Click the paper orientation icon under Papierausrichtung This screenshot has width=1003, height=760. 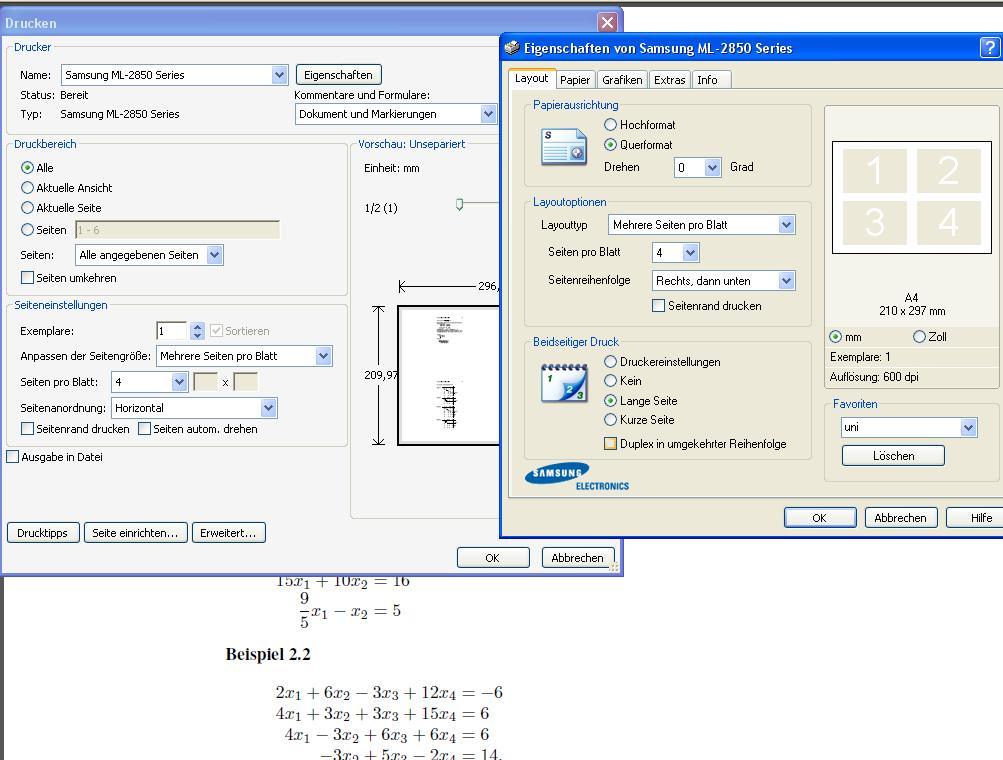pyautogui.click(x=564, y=146)
